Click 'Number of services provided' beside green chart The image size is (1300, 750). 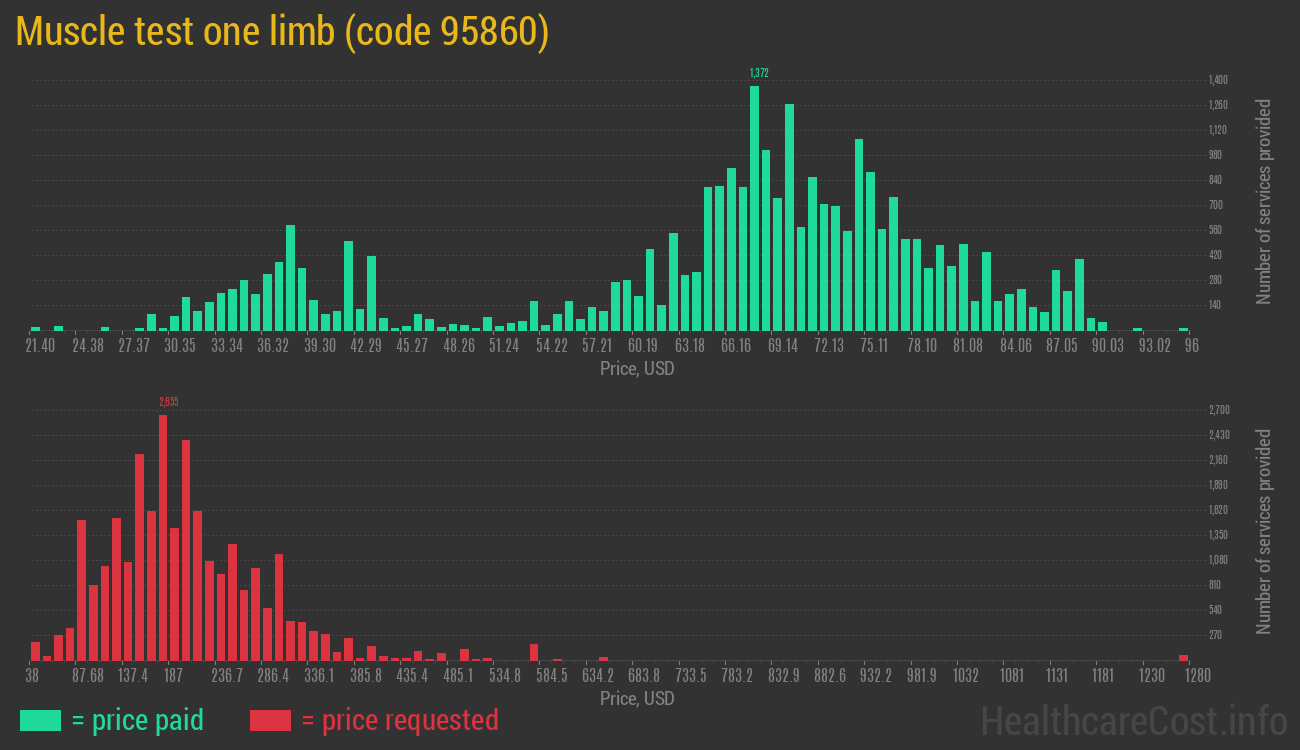pos(1264,202)
